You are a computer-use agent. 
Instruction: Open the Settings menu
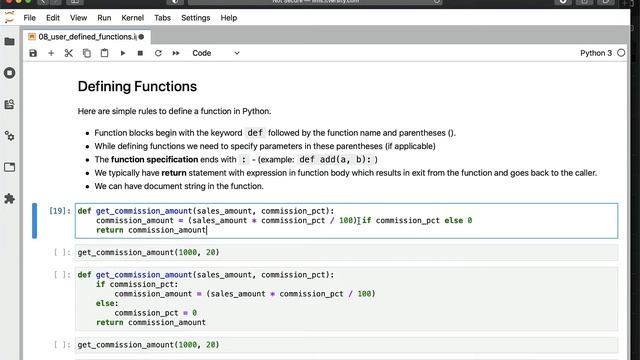point(196,18)
